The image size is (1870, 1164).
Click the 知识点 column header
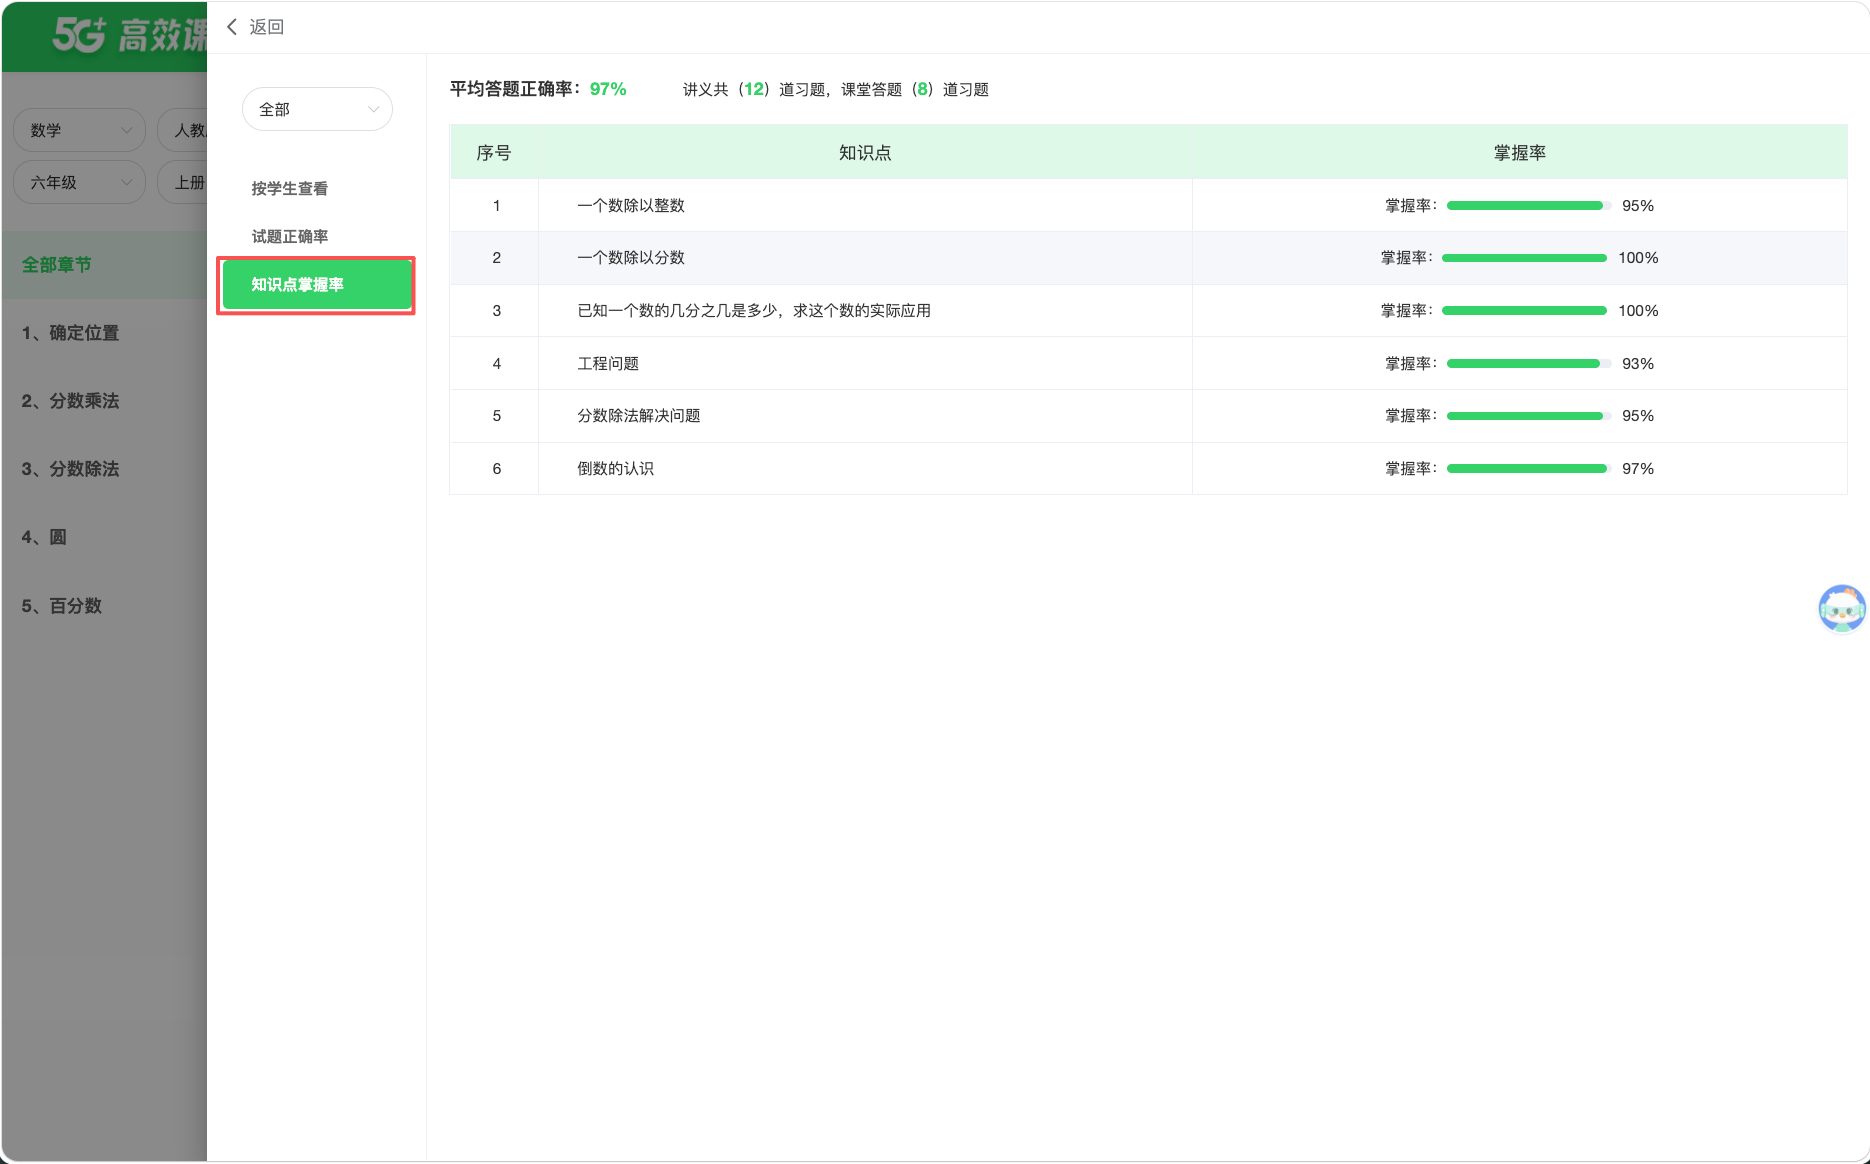coord(865,153)
